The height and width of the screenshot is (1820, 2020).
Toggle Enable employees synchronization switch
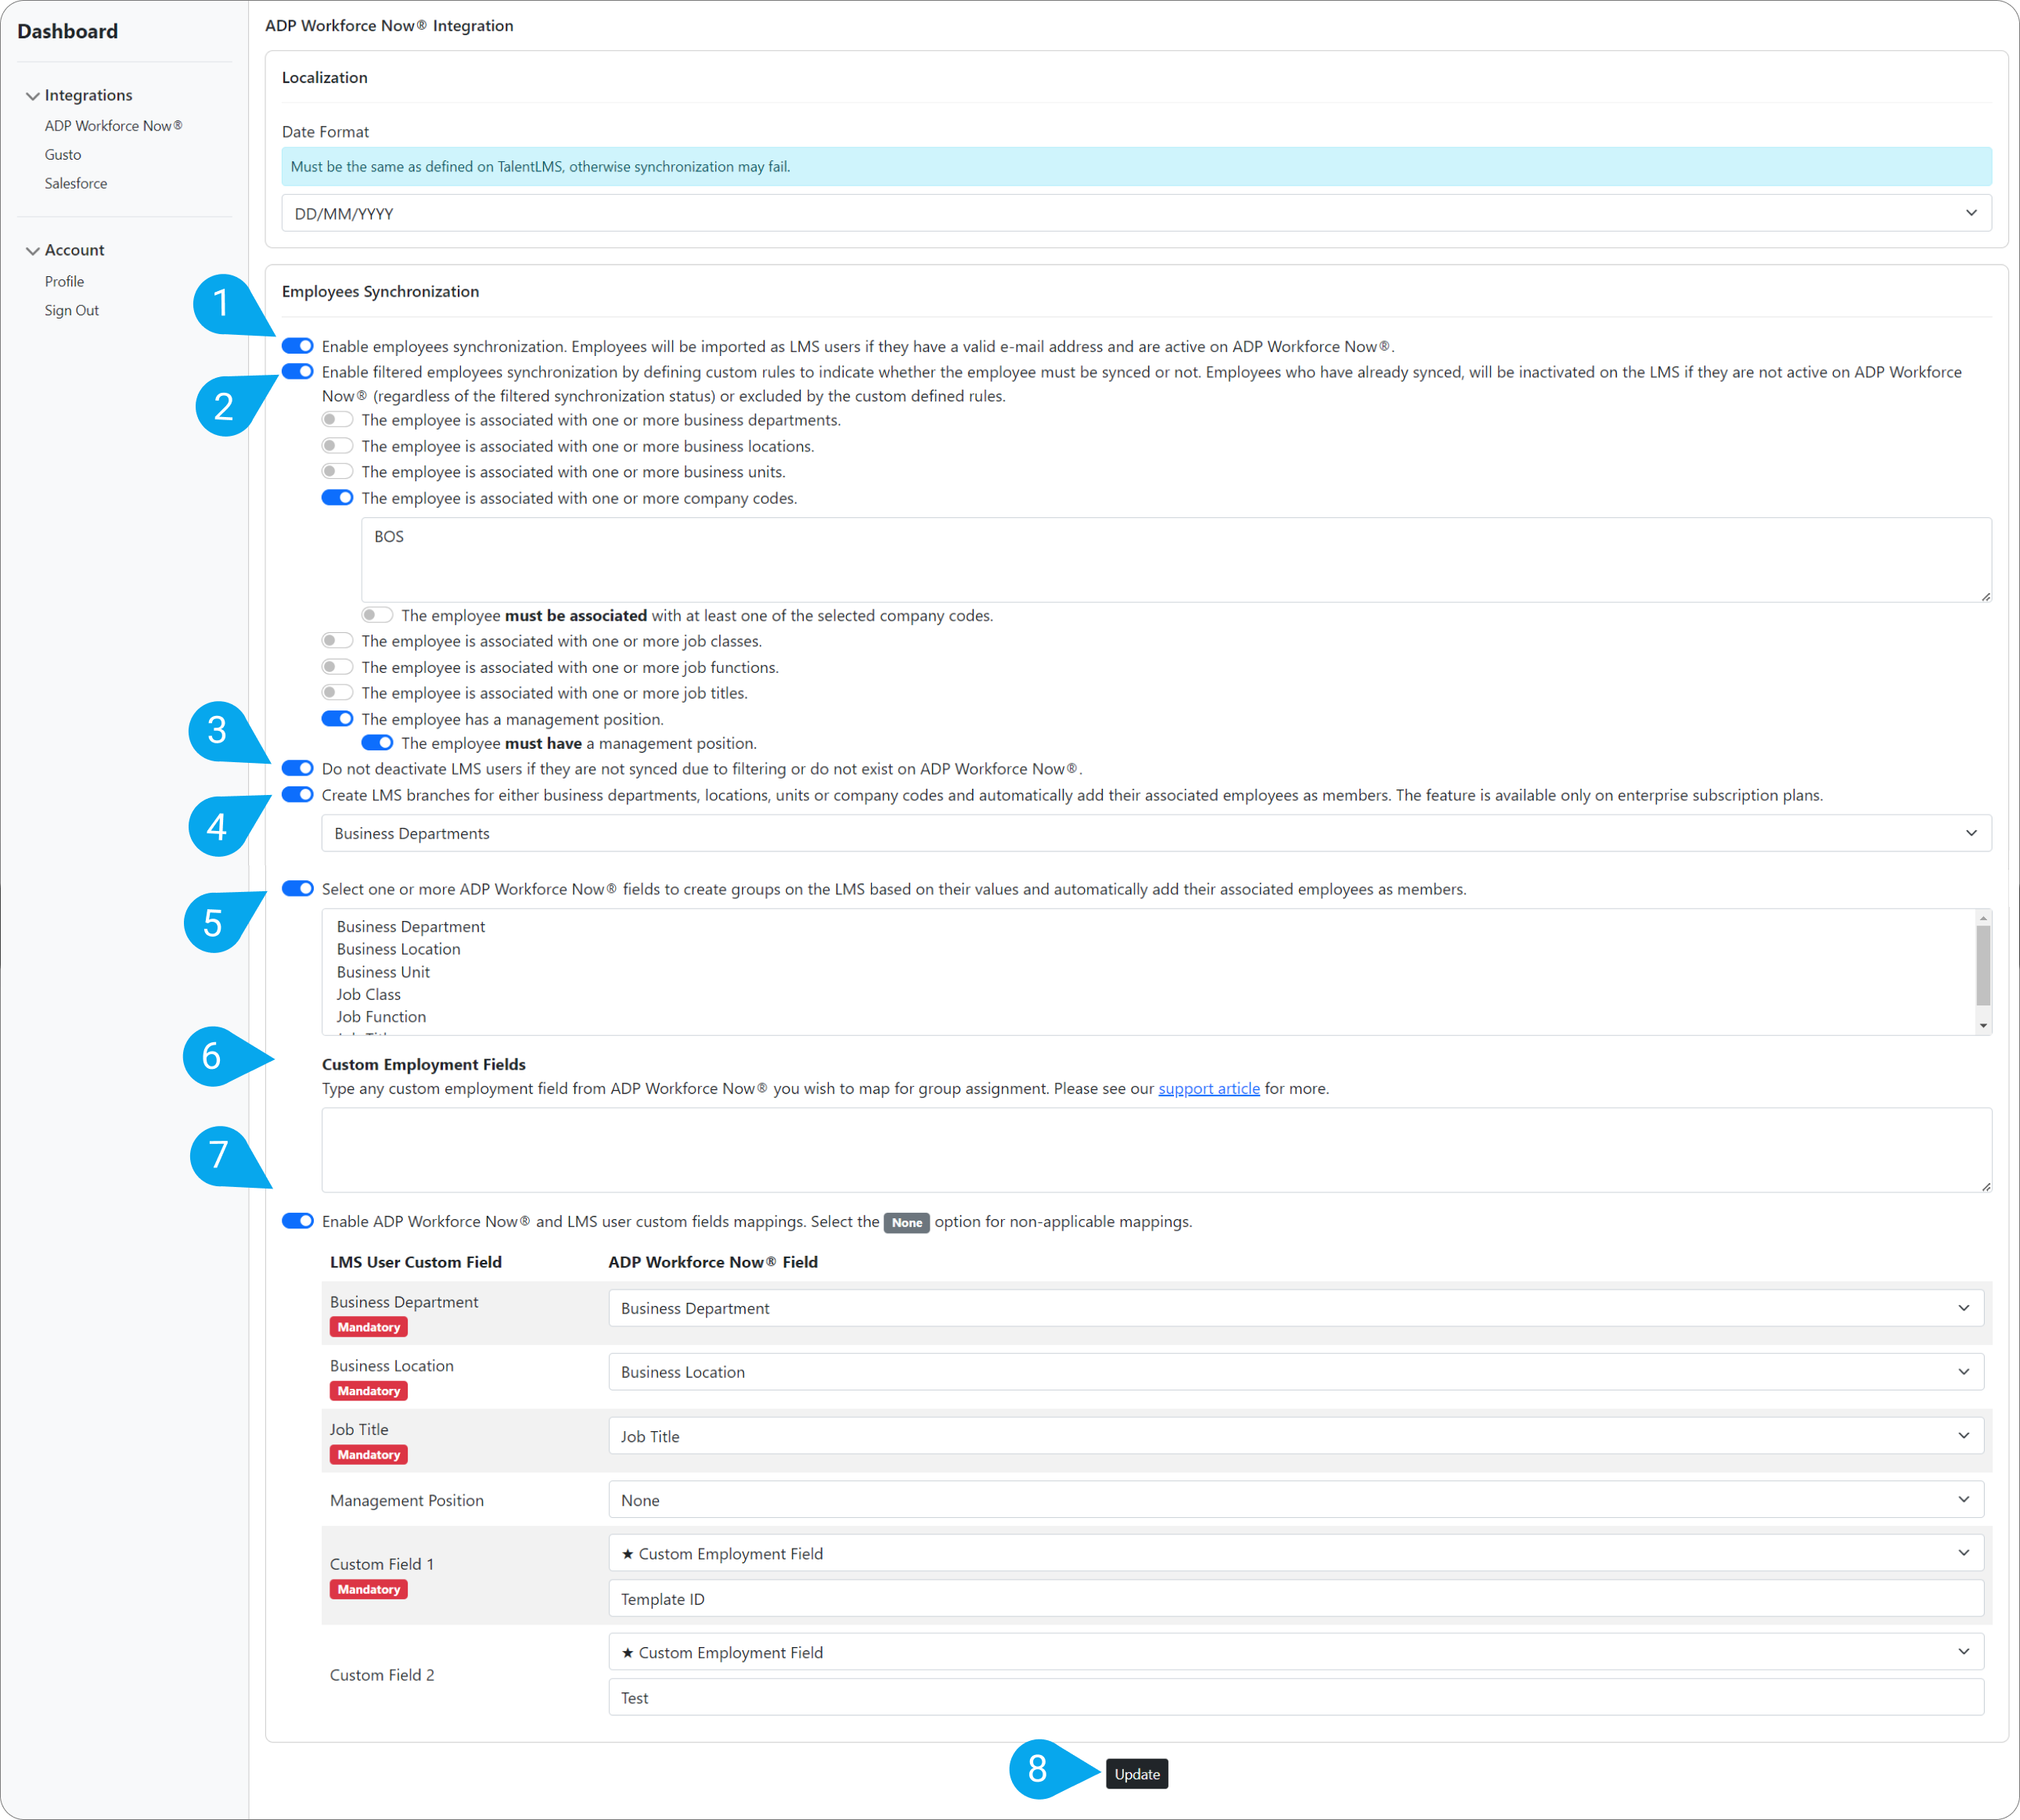pyautogui.click(x=297, y=346)
